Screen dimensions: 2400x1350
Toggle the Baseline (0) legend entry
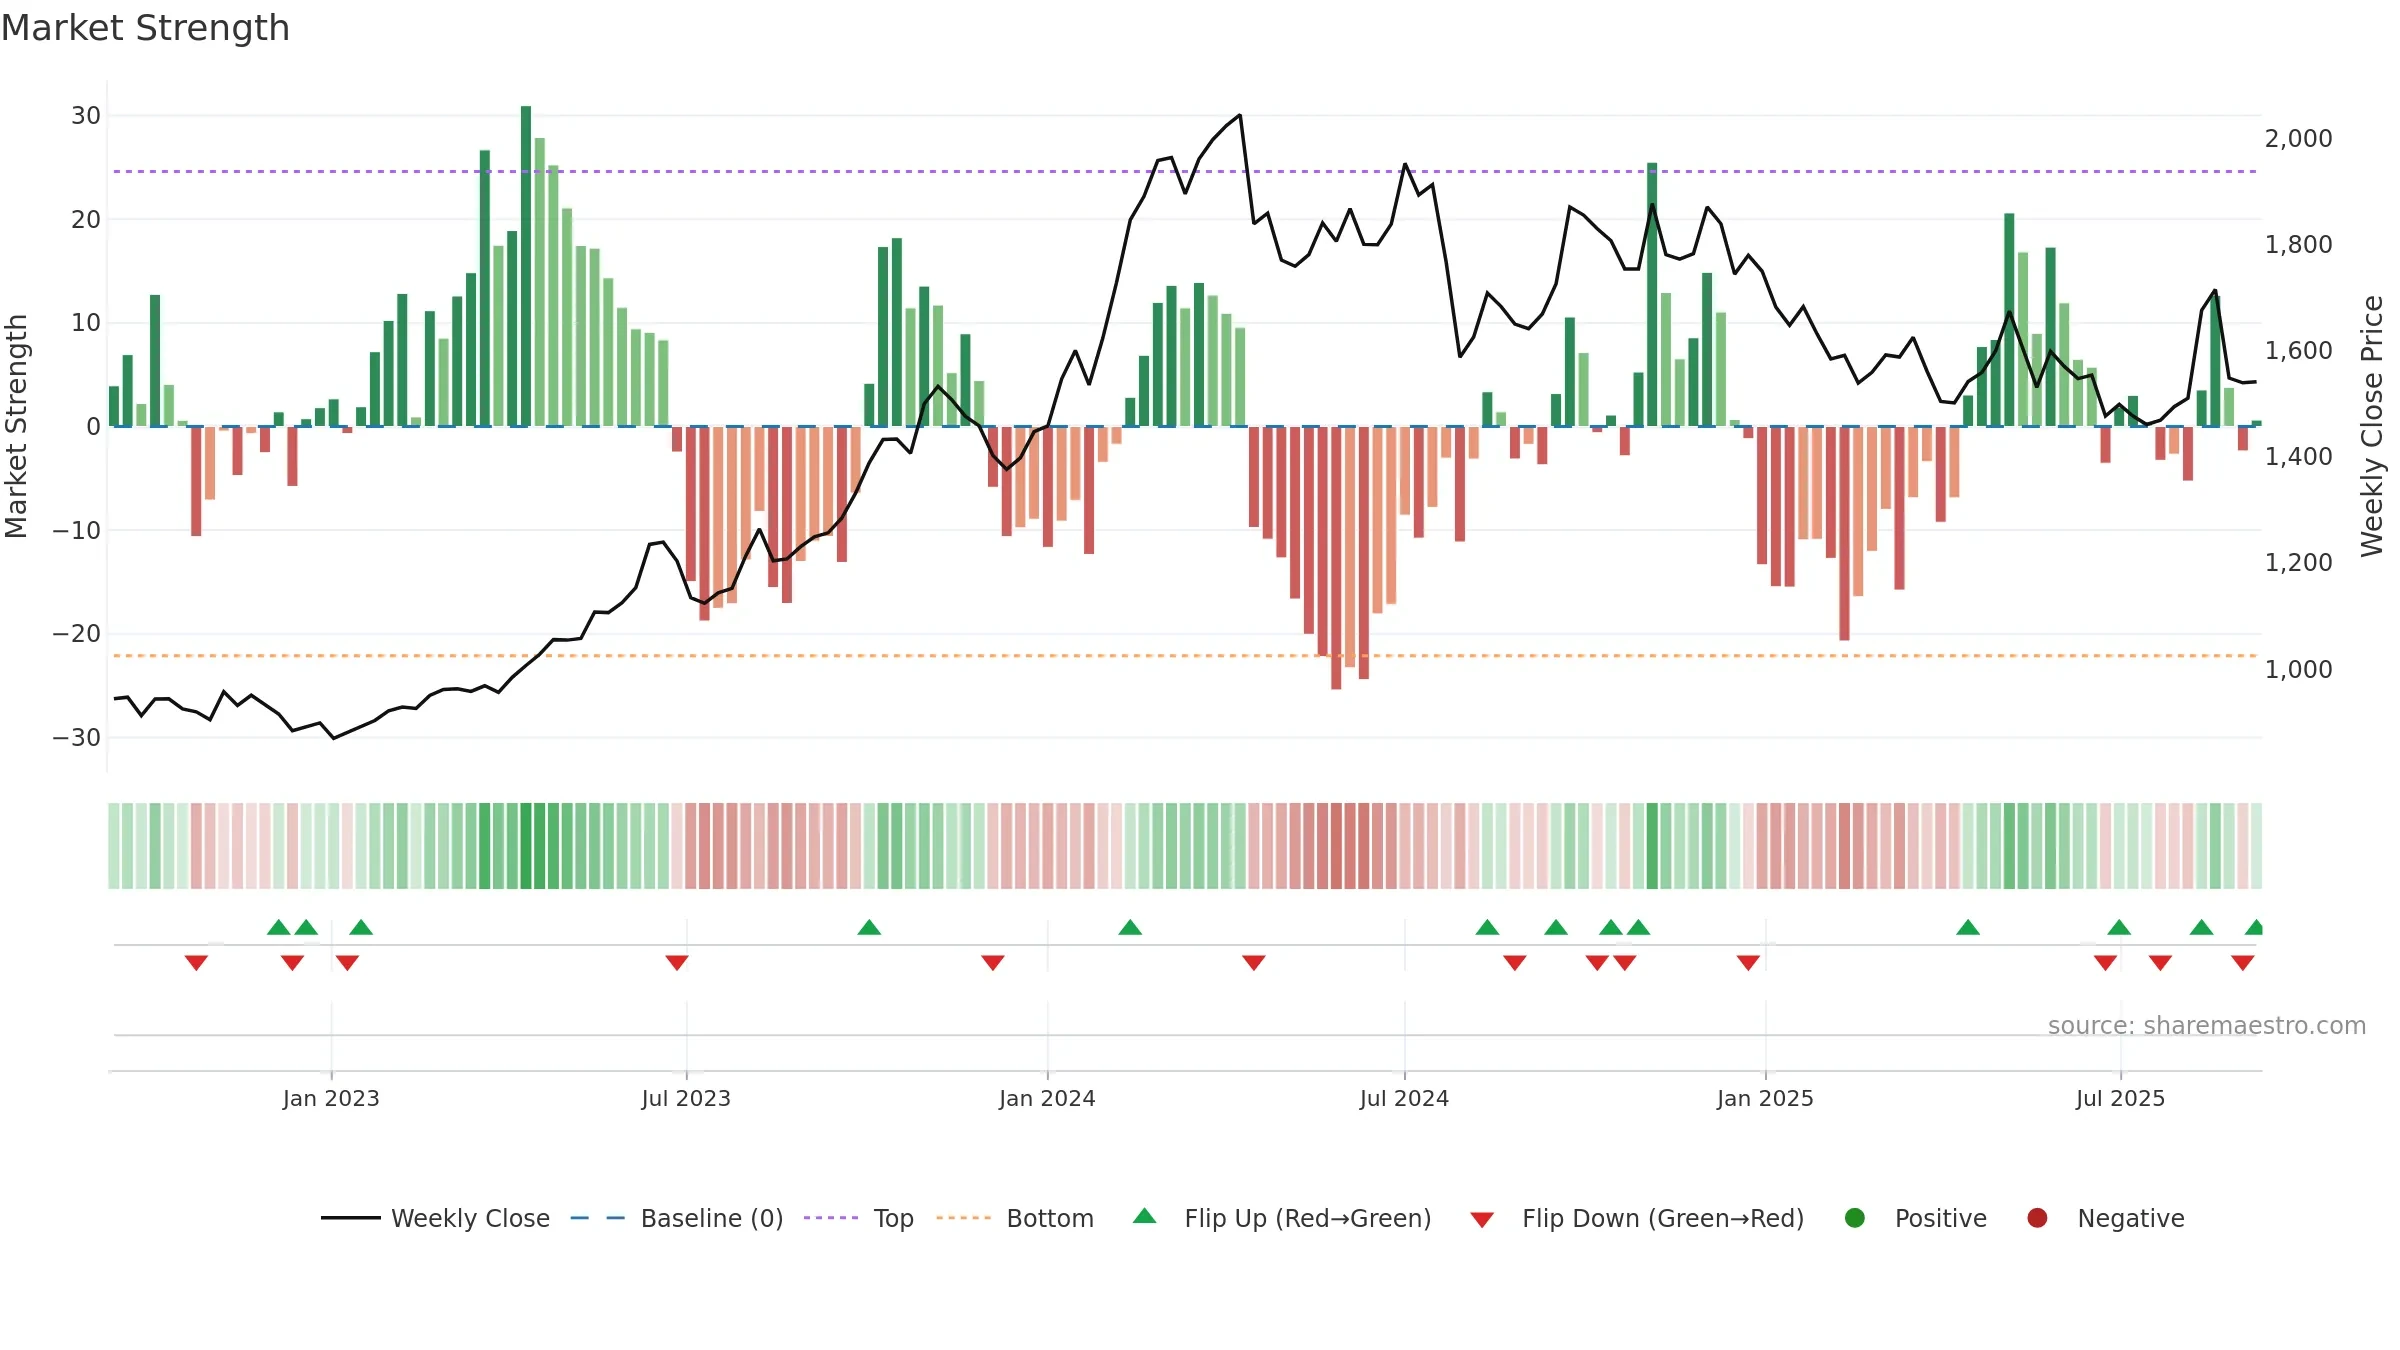[x=677, y=1218]
